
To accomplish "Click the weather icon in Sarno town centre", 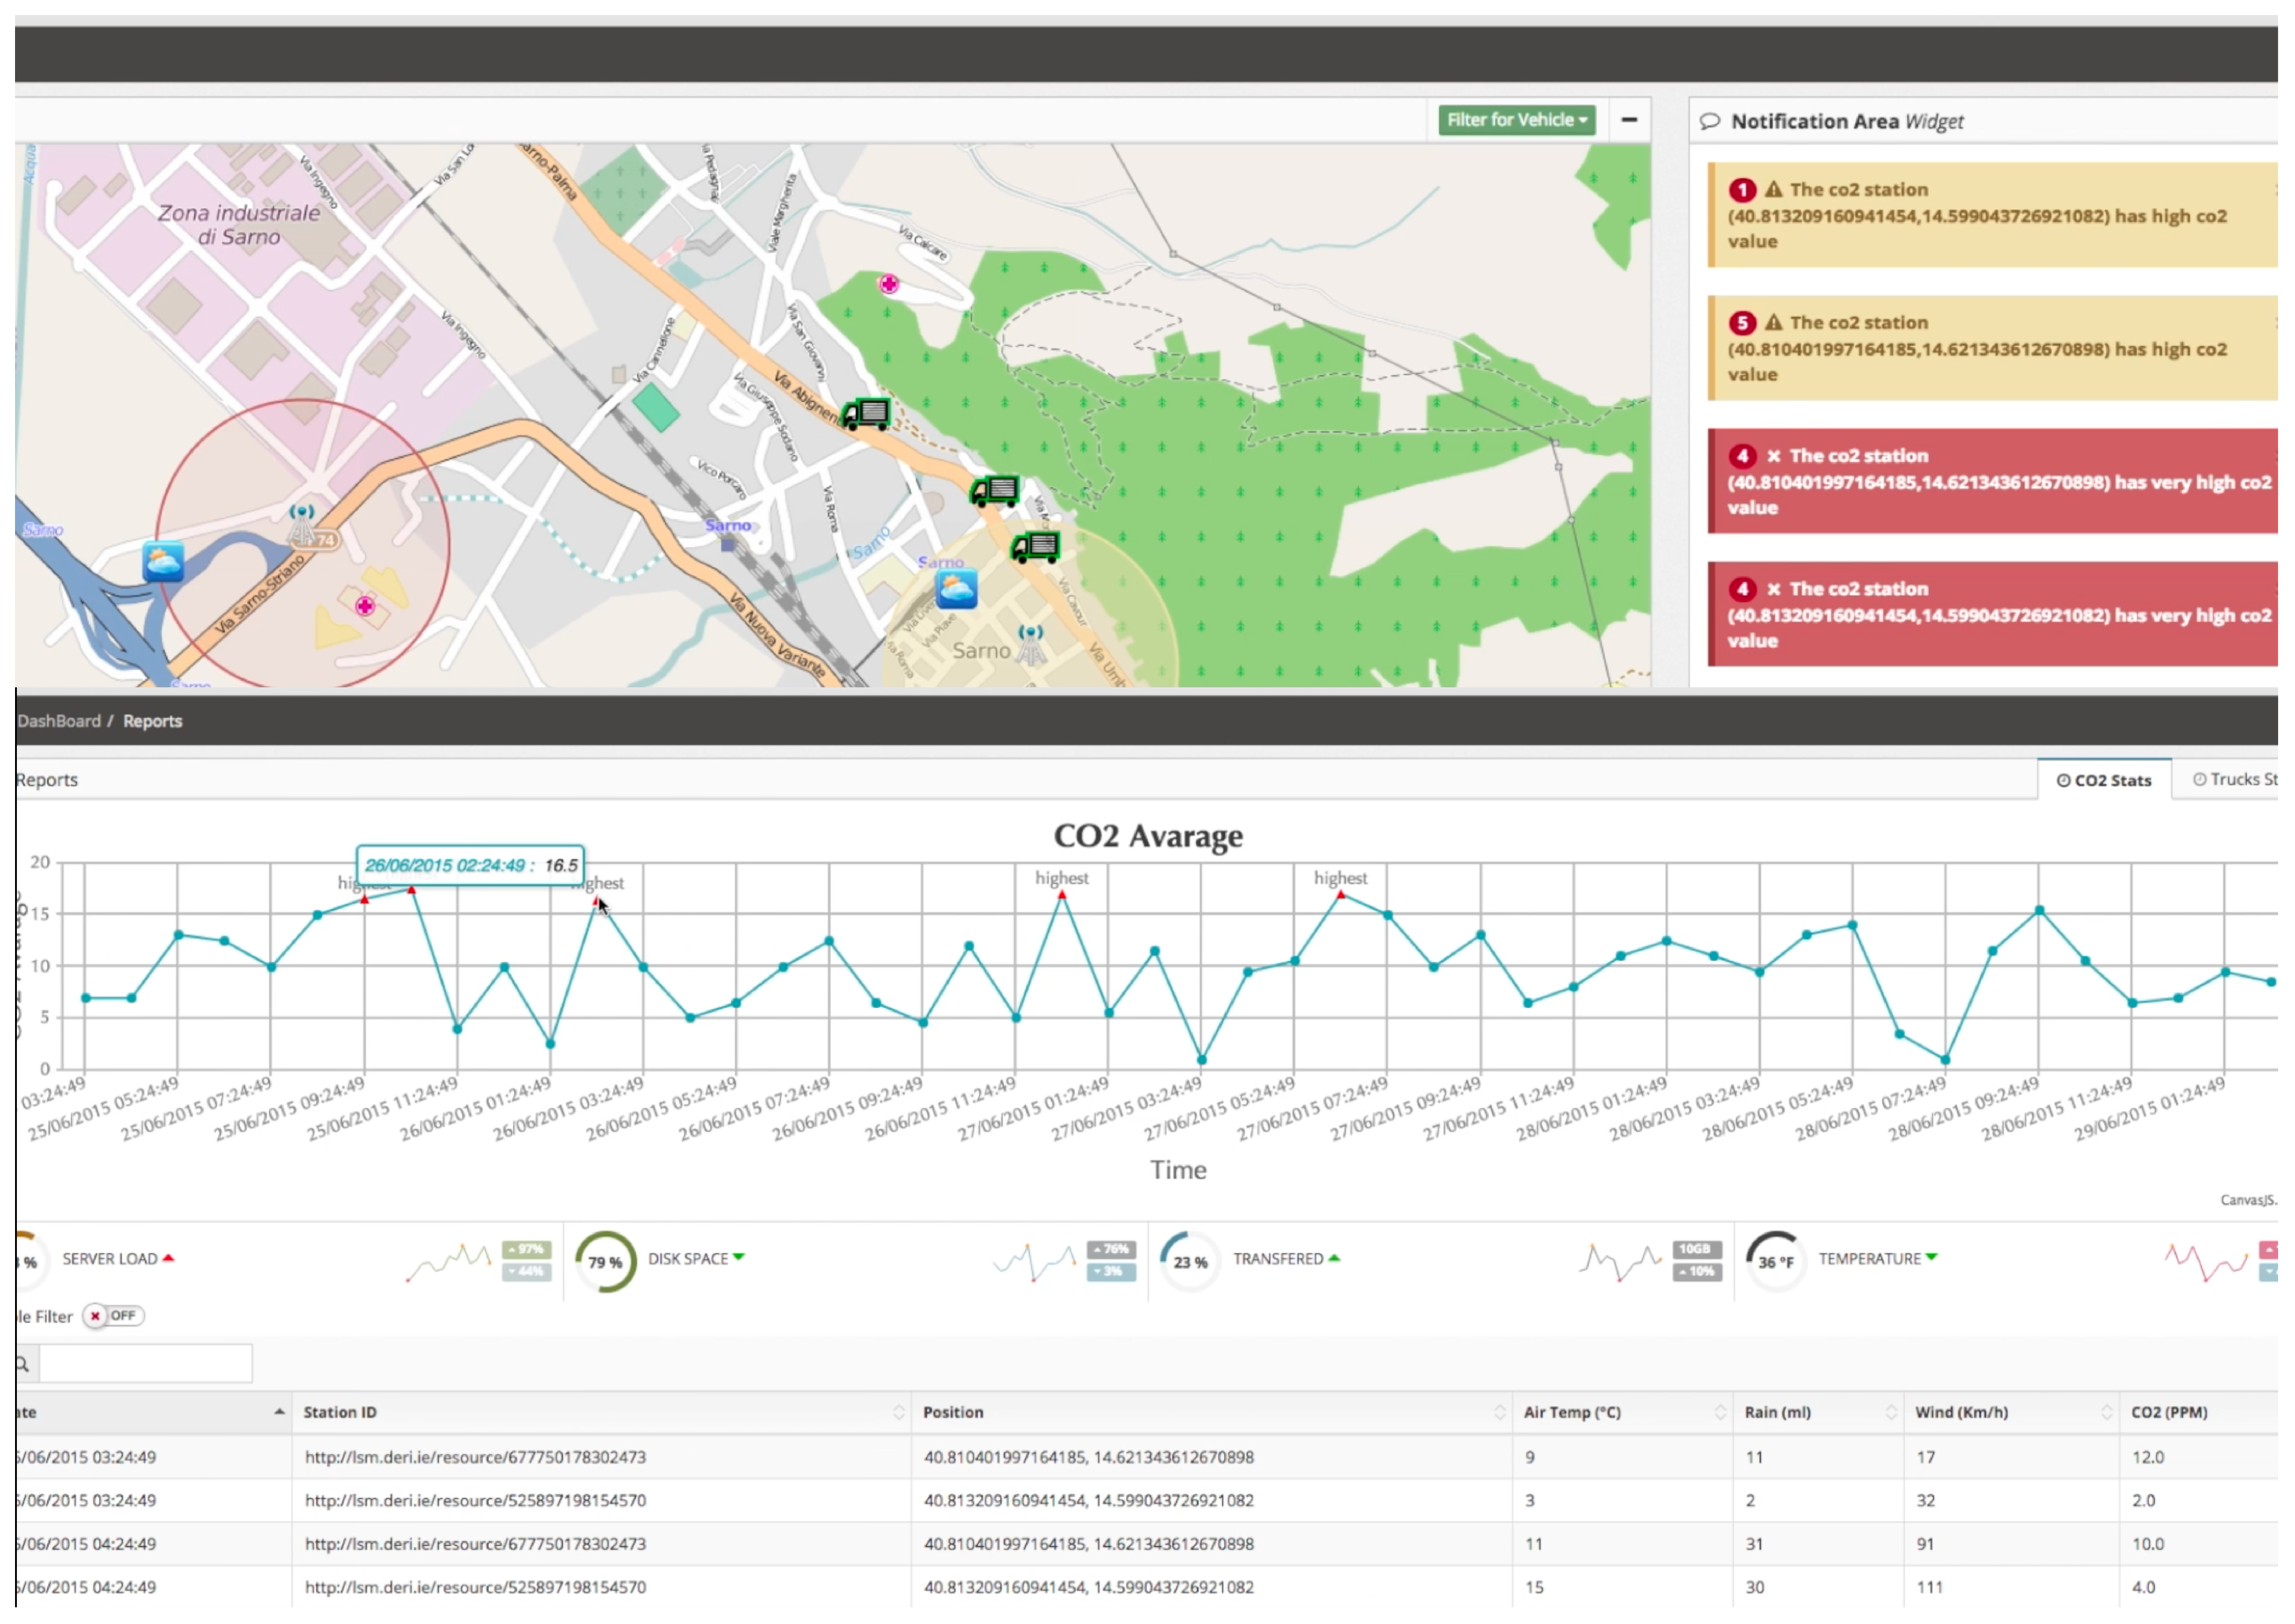I will click(x=956, y=588).
